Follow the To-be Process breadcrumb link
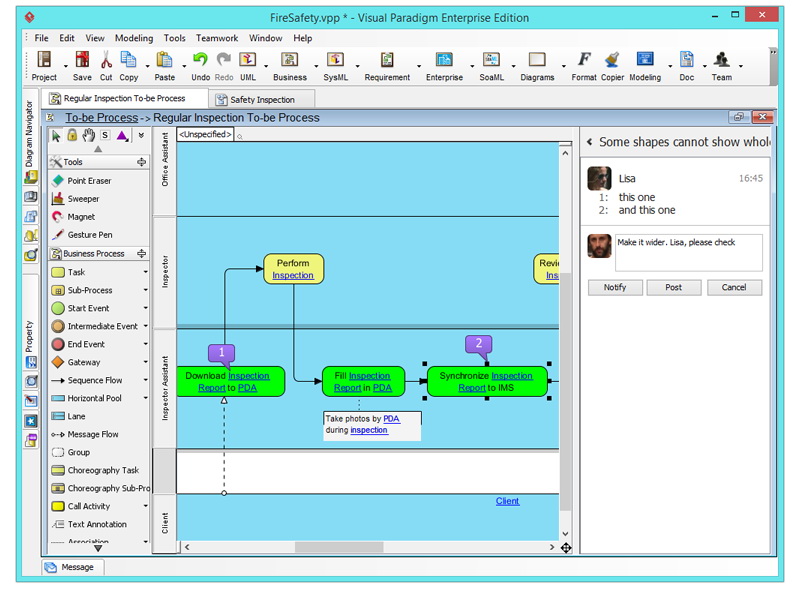 pyautogui.click(x=102, y=117)
